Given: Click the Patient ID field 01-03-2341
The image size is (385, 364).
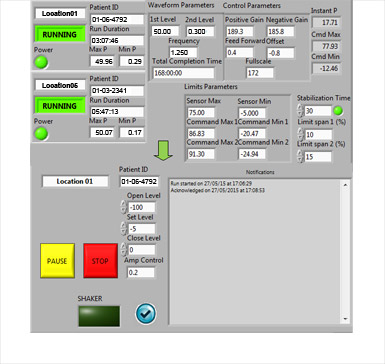Looking at the screenshot, I should coord(117,90).
